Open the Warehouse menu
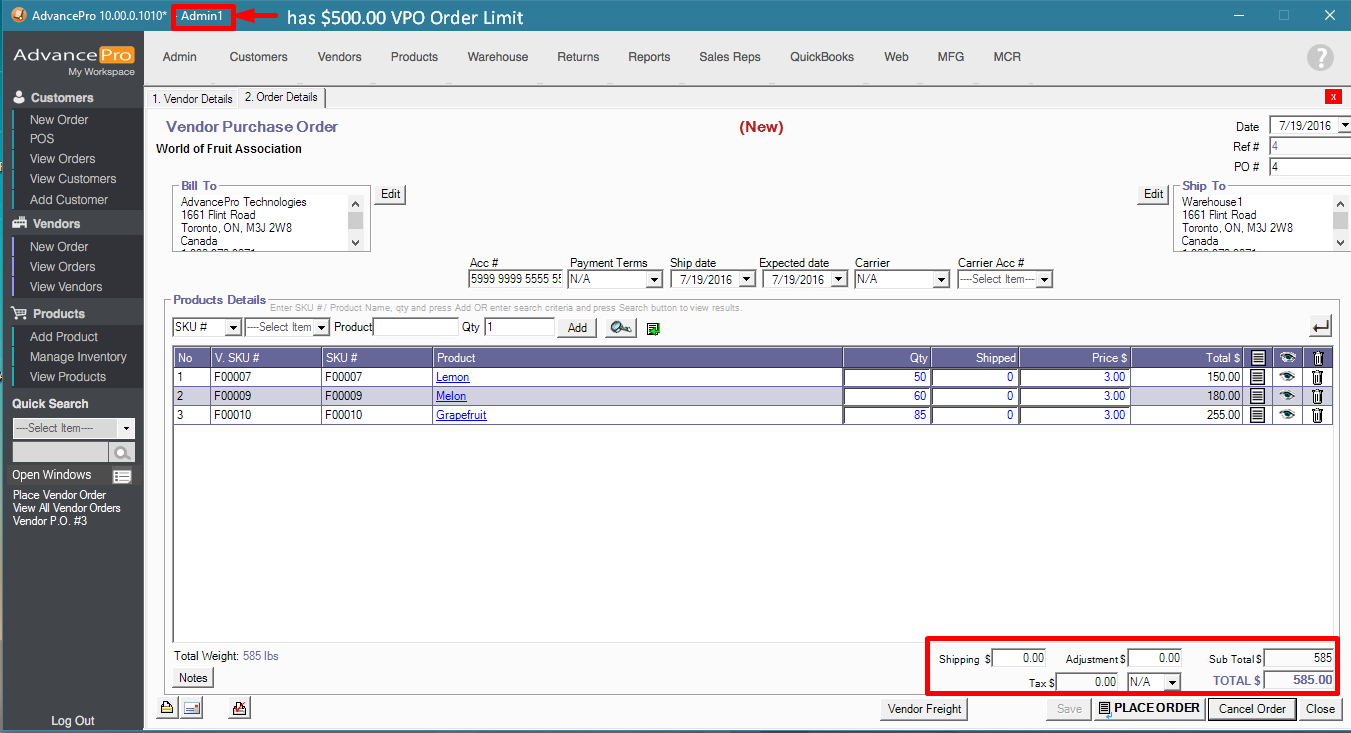Image resolution: width=1351 pixels, height=733 pixels. (x=497, y=57)
